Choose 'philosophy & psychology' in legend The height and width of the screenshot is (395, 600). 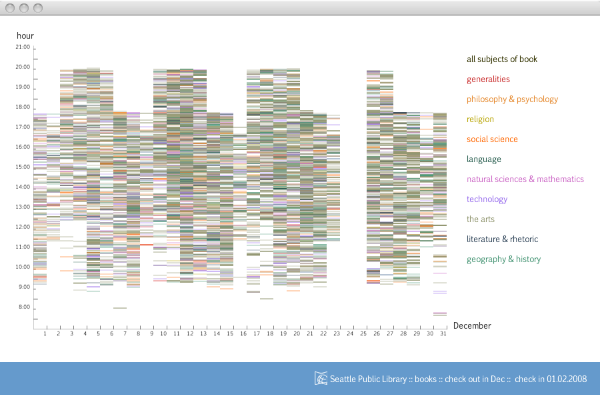click(x=512, y=99)
